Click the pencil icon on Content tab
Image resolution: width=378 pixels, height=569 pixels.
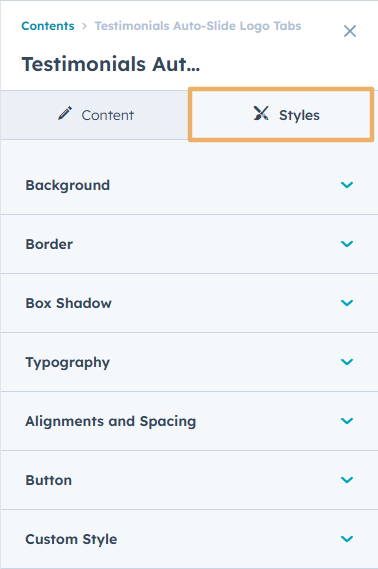(65, 113)
